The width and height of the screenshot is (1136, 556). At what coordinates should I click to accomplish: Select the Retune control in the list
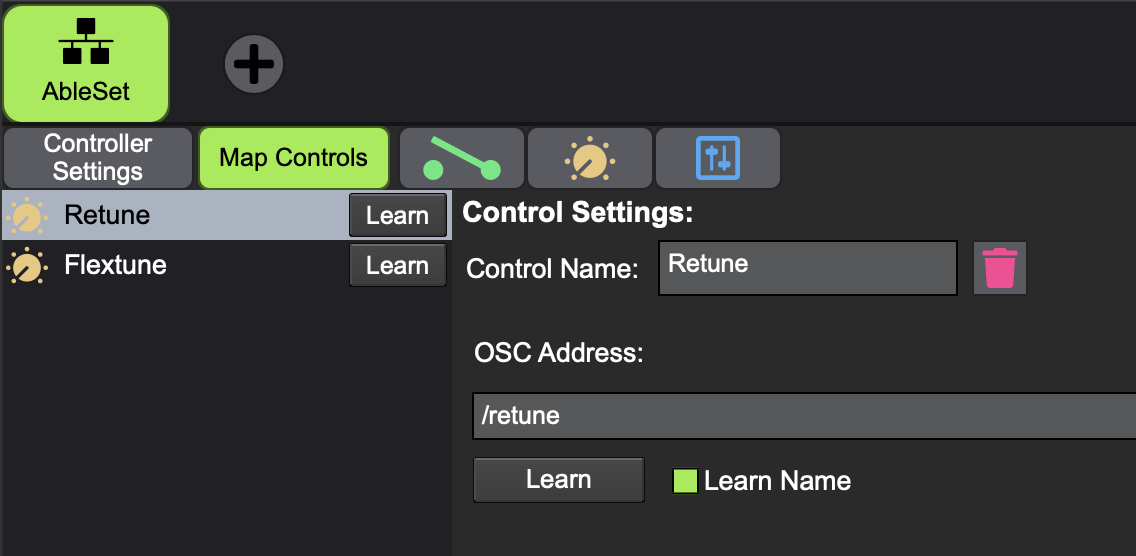180,215
